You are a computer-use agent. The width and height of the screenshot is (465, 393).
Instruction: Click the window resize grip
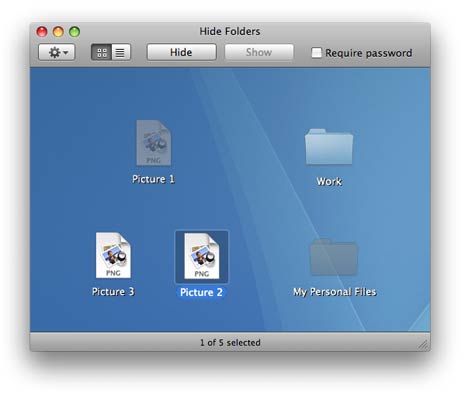coord(423,345)
